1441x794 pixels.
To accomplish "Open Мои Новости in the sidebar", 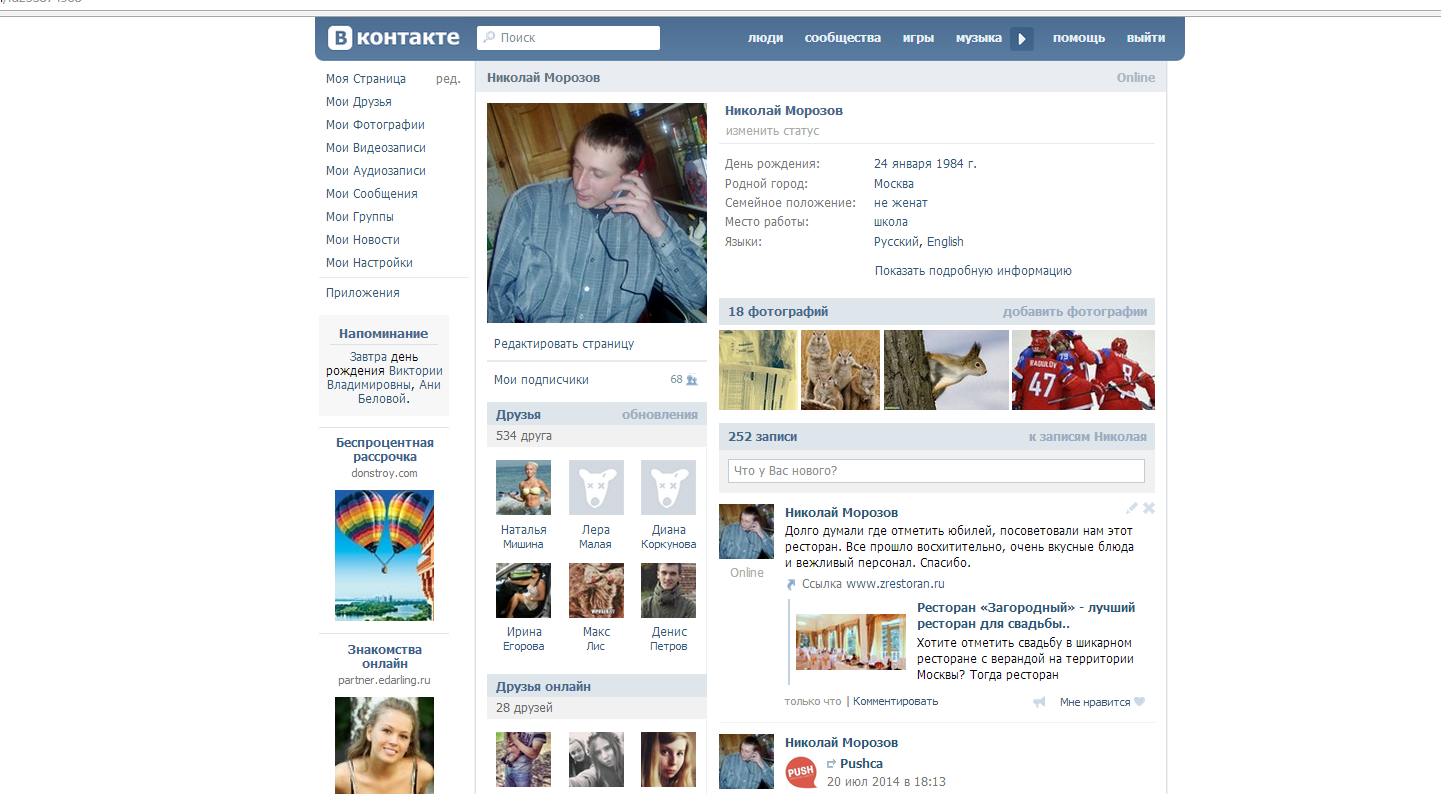I will [x=363, y=240].
